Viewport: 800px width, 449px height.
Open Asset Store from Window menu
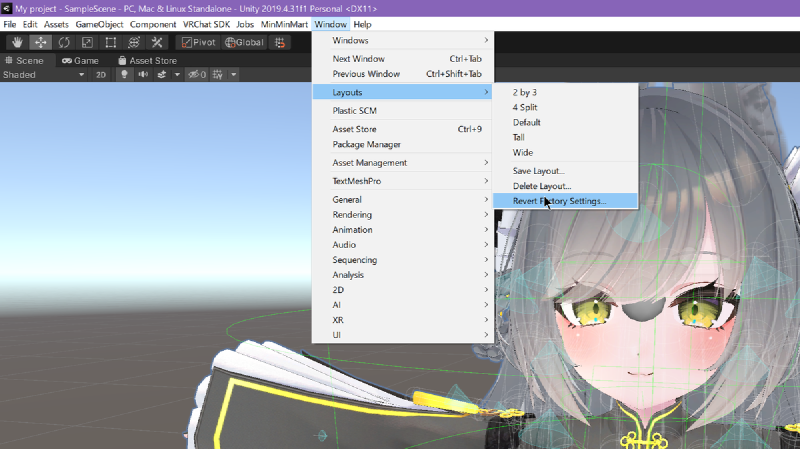(403, 129)
